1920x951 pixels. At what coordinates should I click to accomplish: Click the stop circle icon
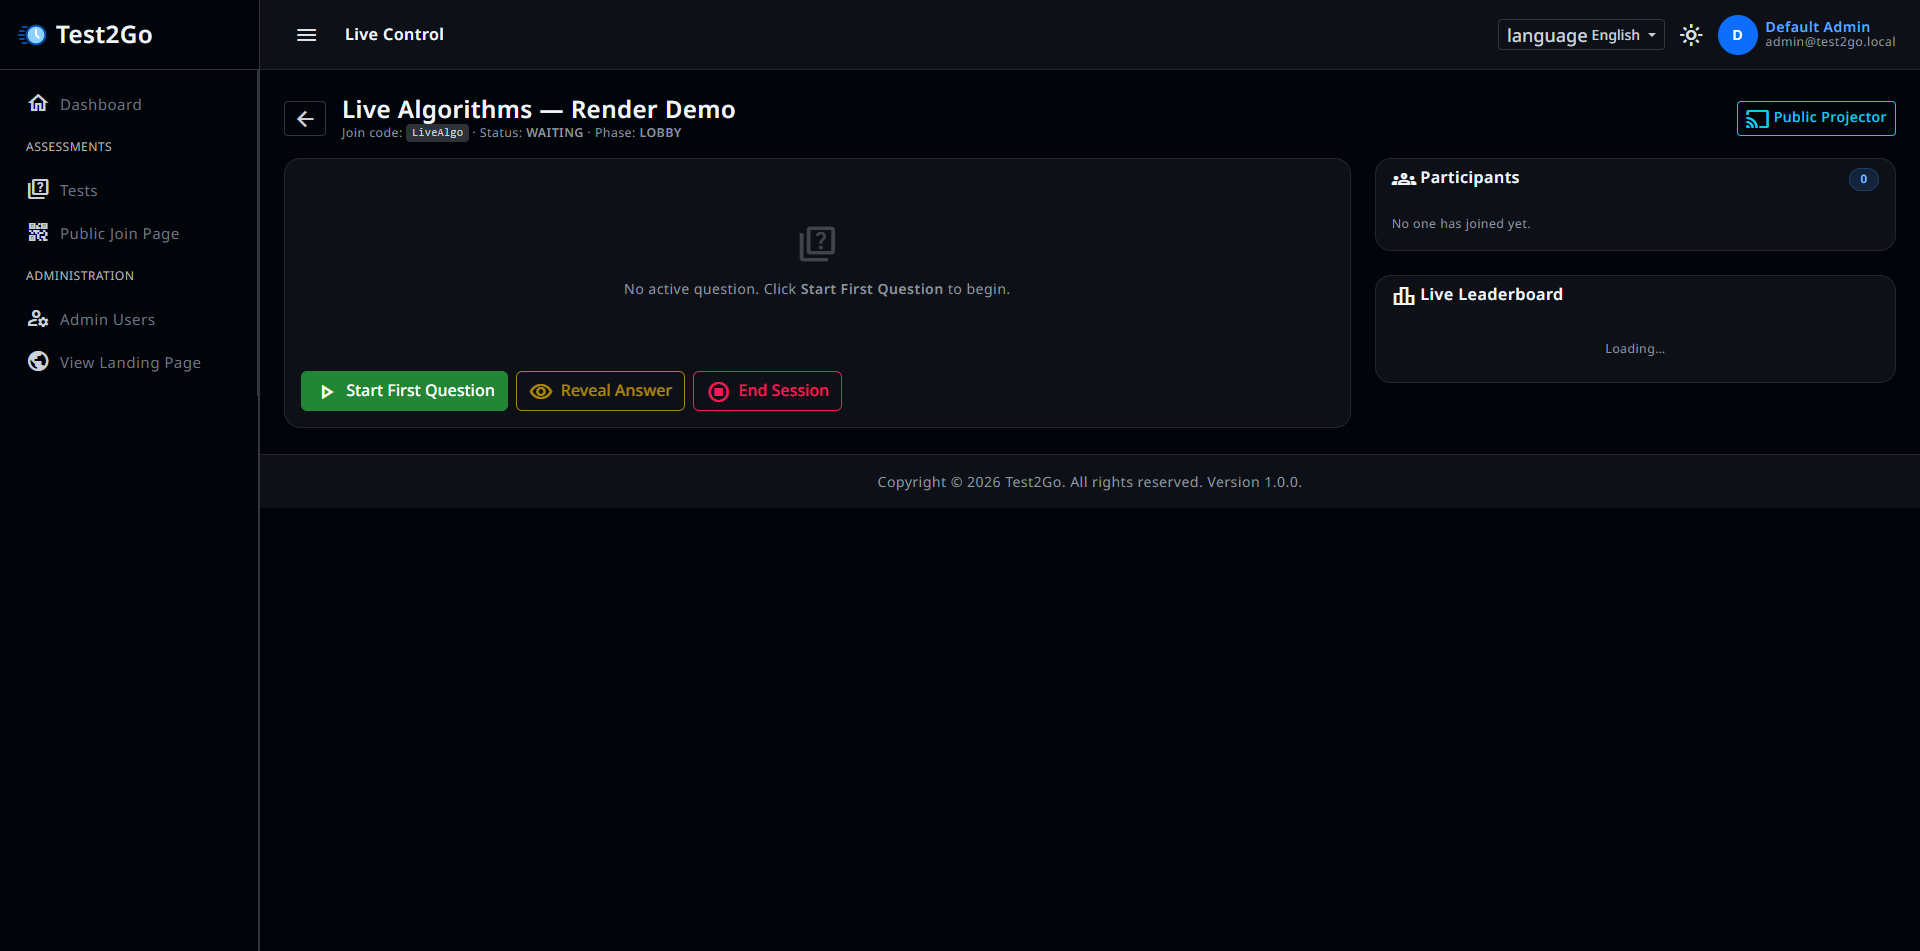click(719, 392)
